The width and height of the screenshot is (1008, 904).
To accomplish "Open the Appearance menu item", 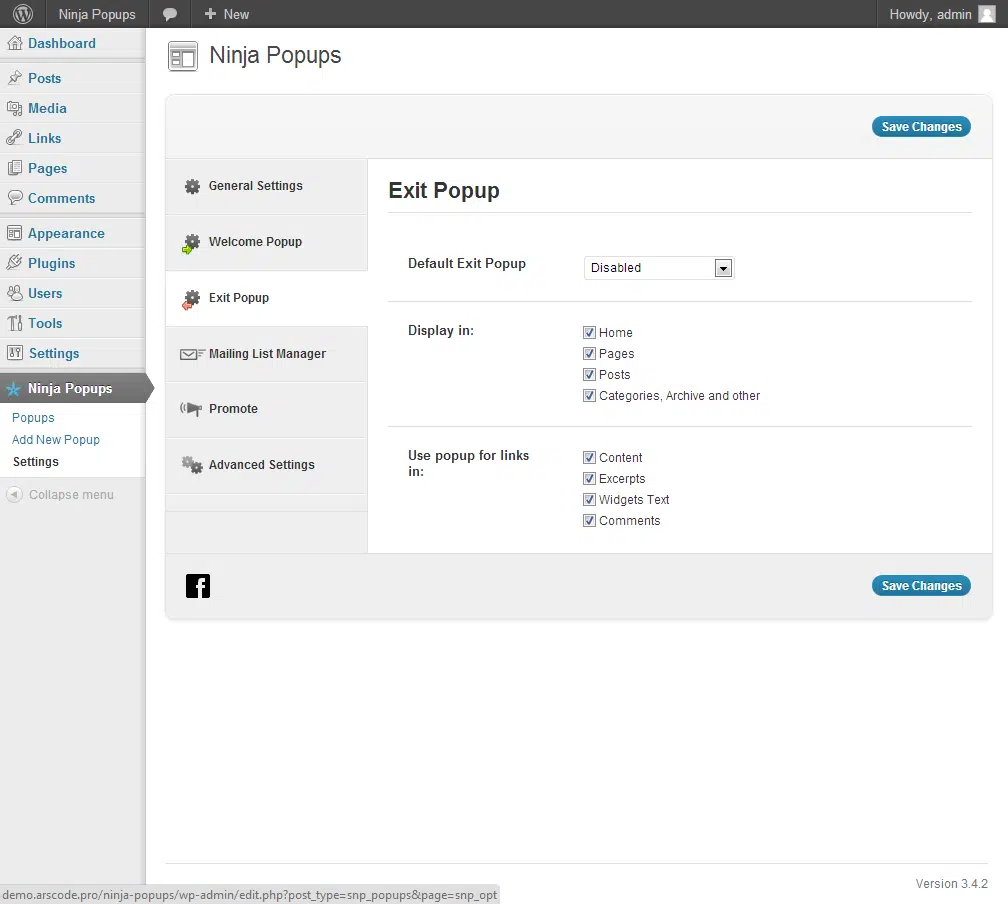I will pyautogui.click(x=73, y=233).
